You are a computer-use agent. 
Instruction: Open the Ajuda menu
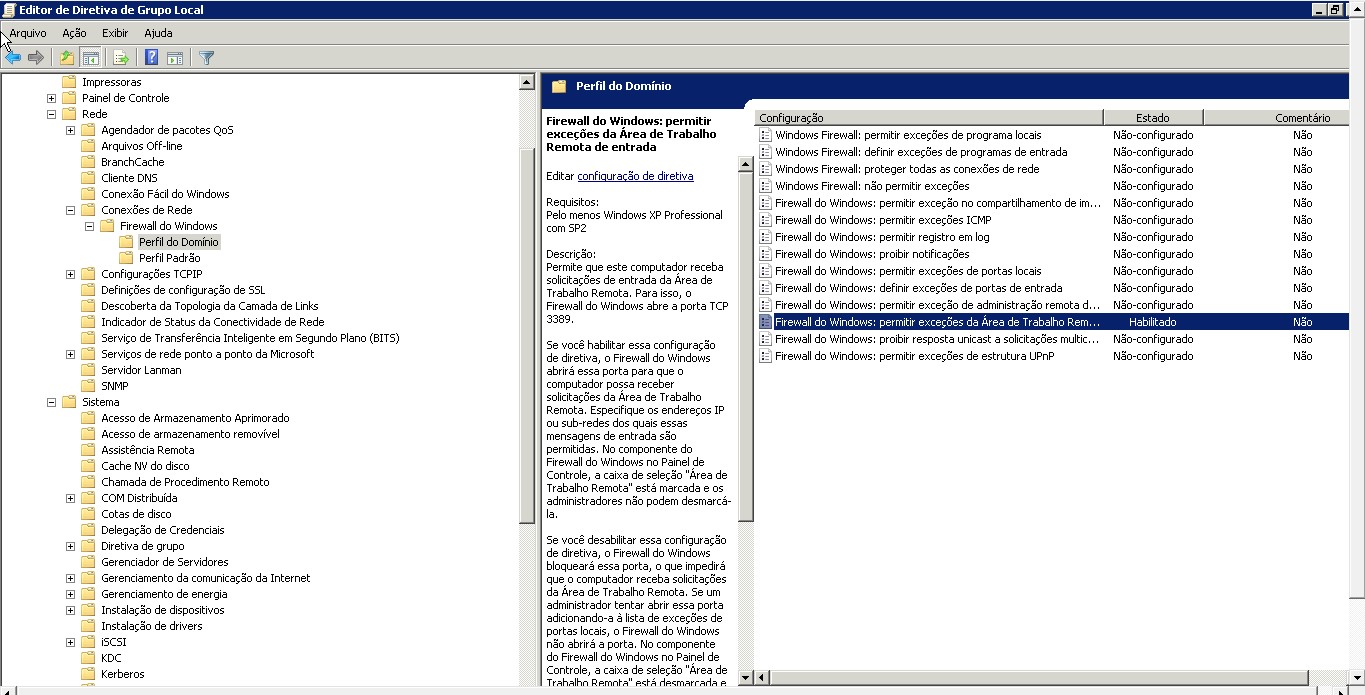(158, 33)
